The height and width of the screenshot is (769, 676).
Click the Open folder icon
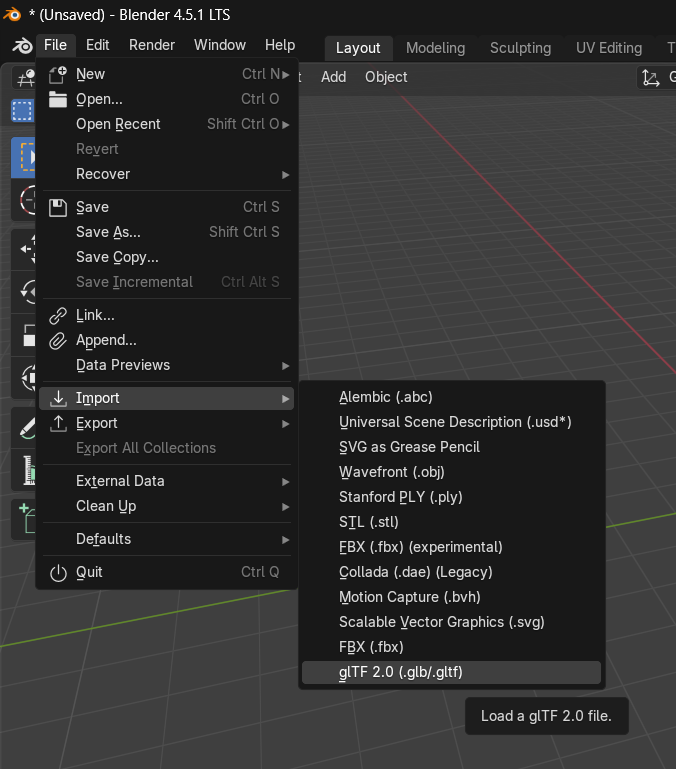[x=58, y=100]
